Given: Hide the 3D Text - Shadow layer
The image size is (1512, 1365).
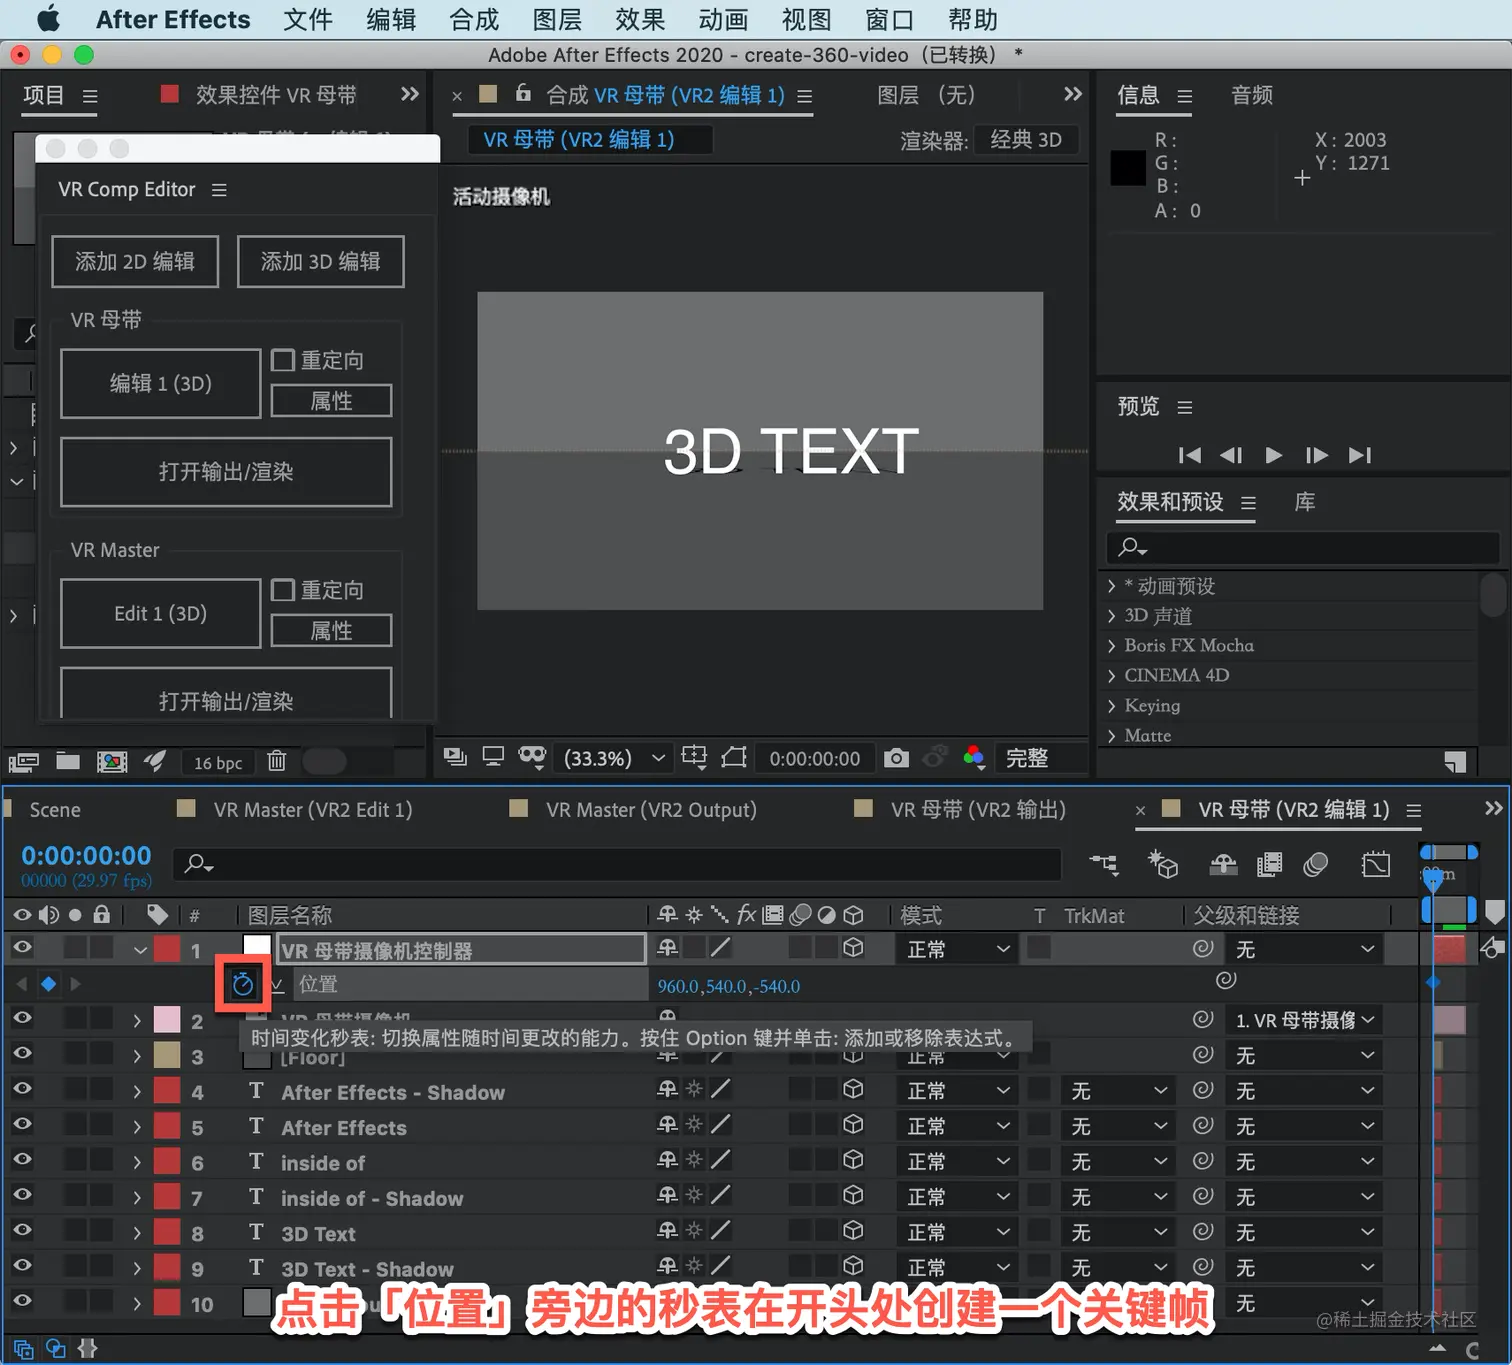Looking at the screenshot, I should (x=22, y=1266).
